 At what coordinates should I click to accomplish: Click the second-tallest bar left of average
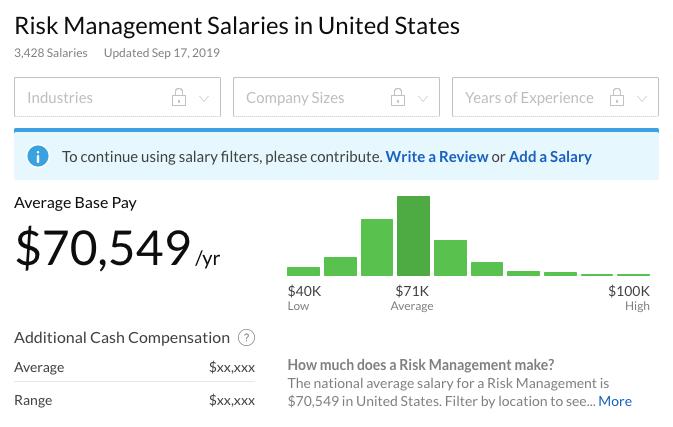[376, 247]
